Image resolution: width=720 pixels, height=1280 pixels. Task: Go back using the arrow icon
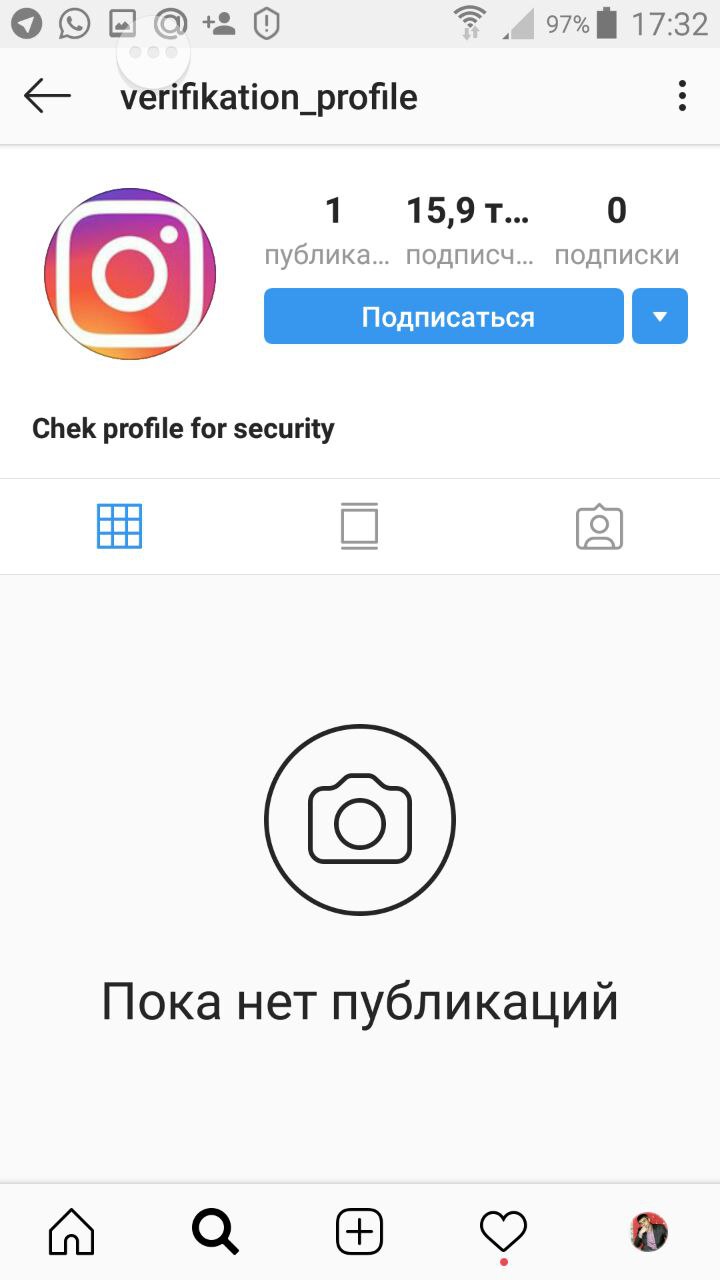click(x=47, y=97)
